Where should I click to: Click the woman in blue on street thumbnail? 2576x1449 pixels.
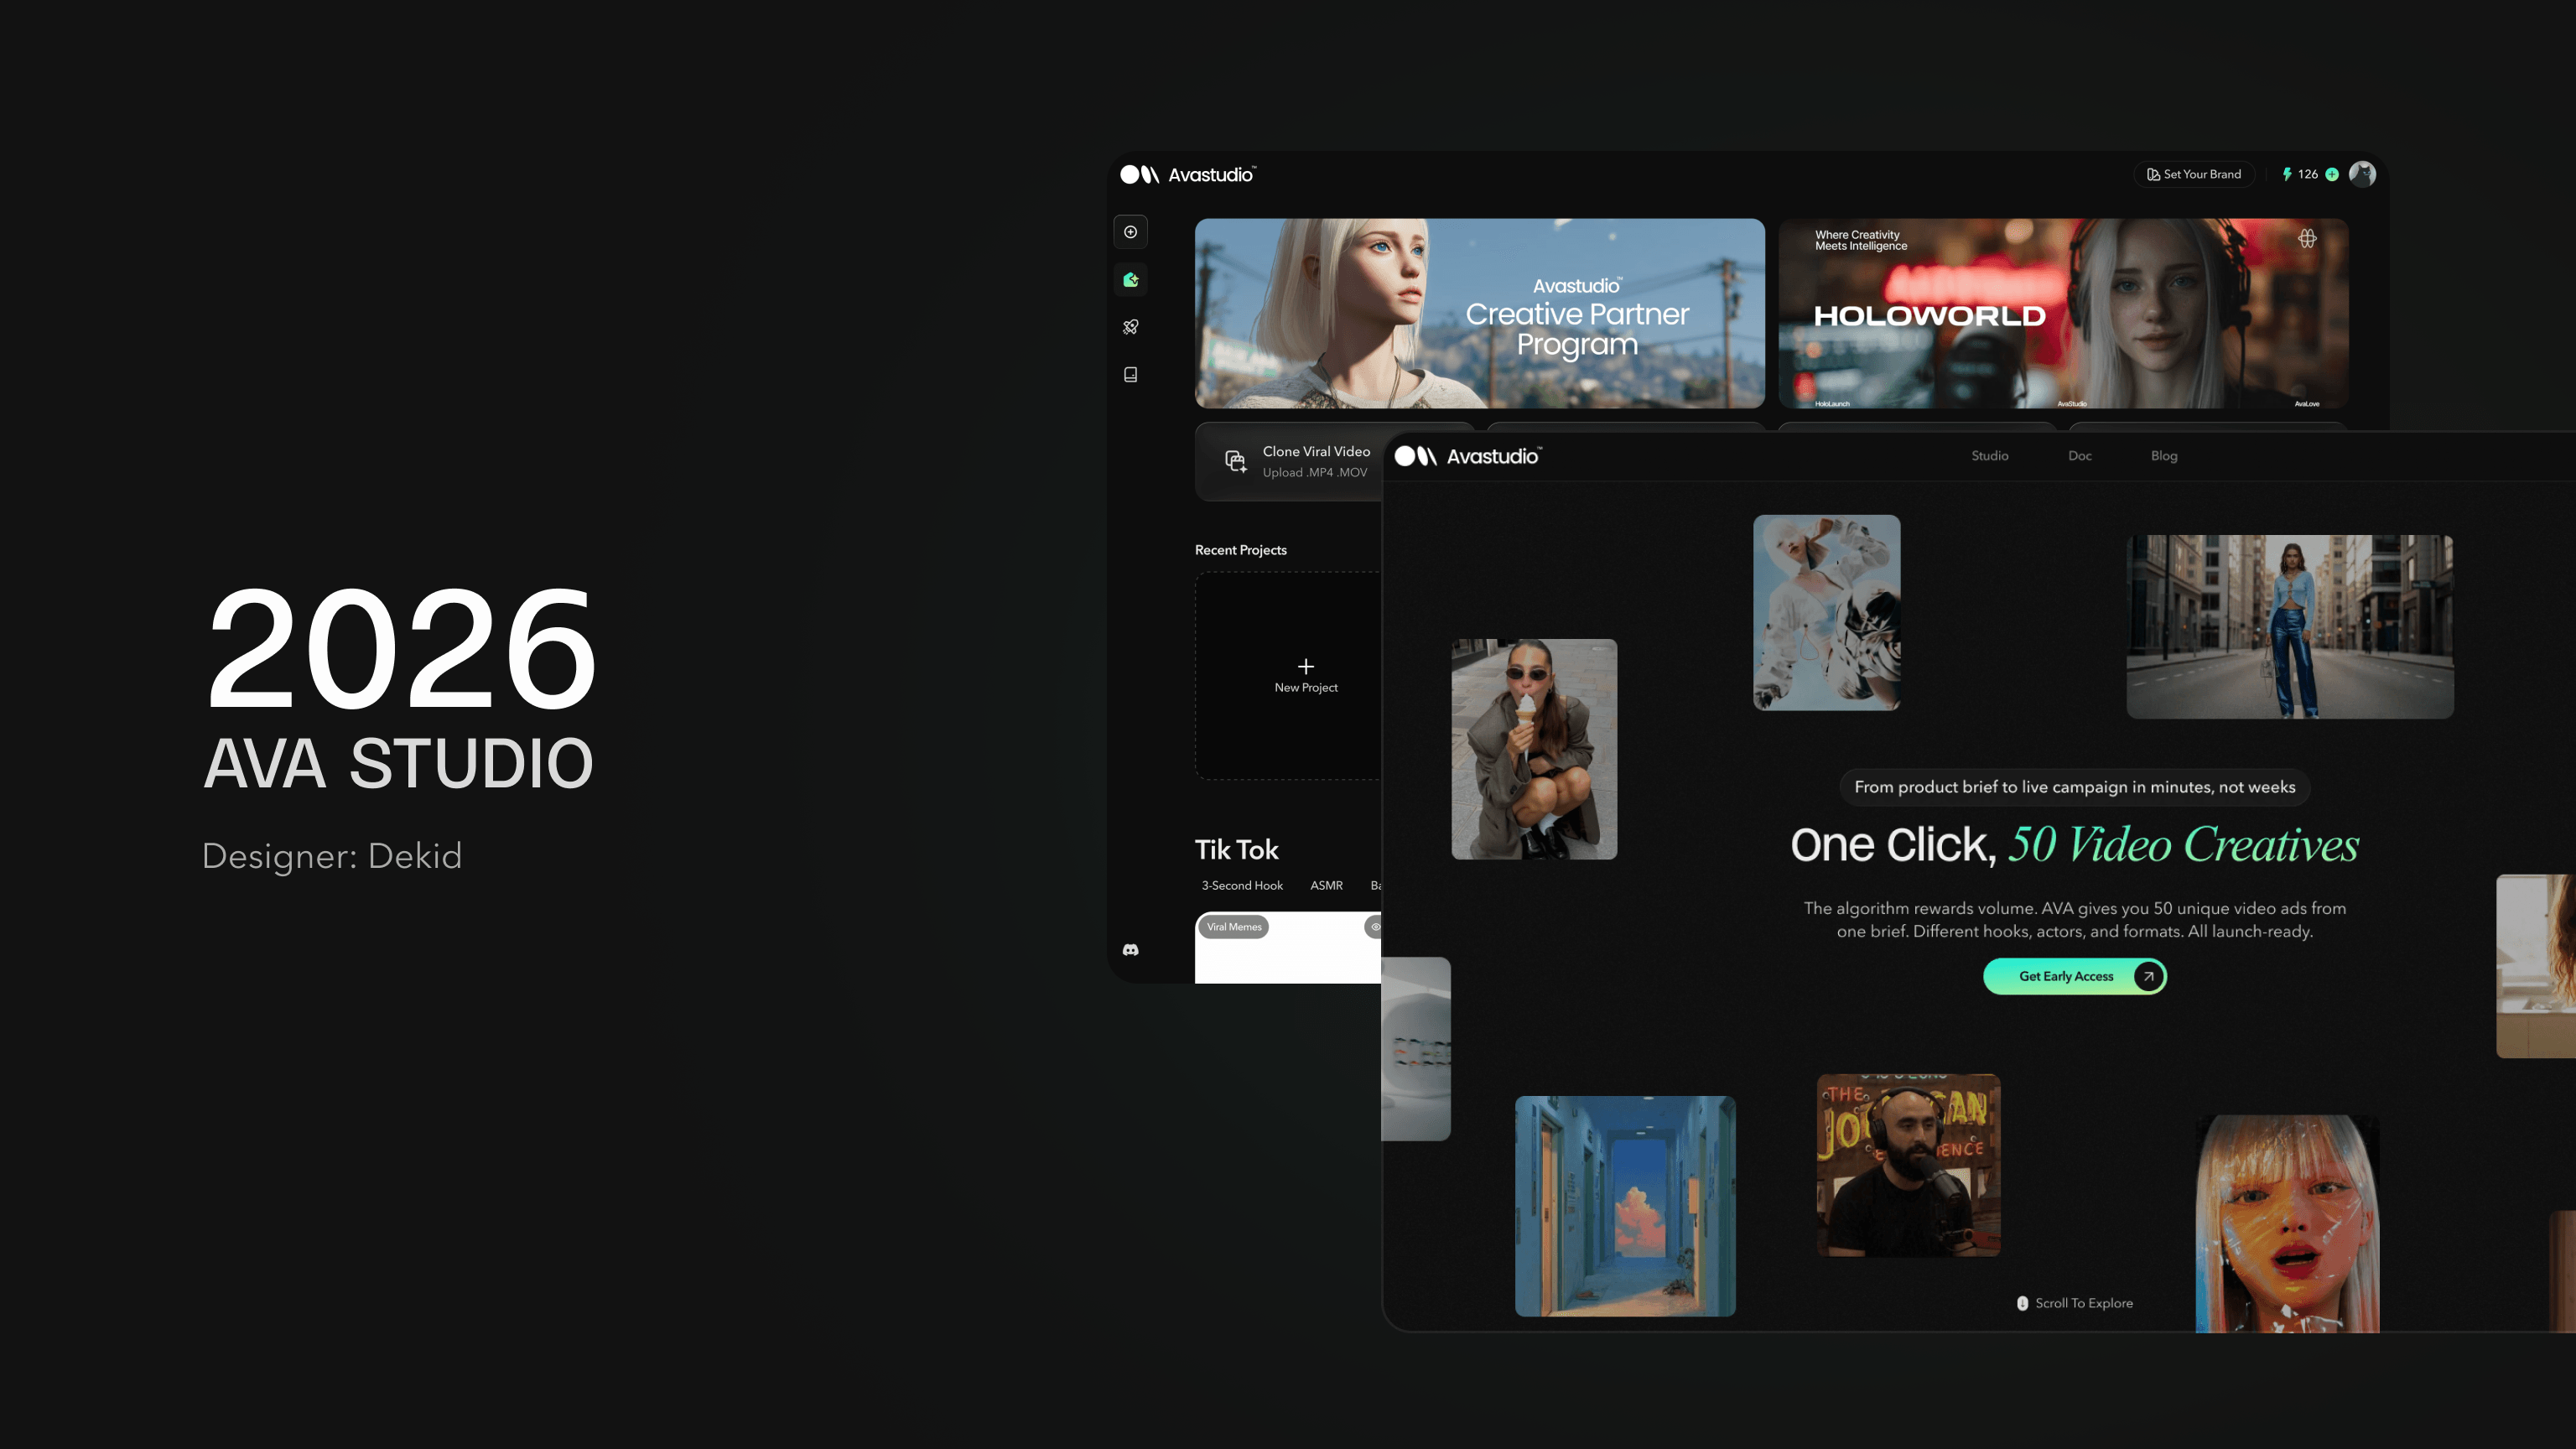[x=2290, y=627]
